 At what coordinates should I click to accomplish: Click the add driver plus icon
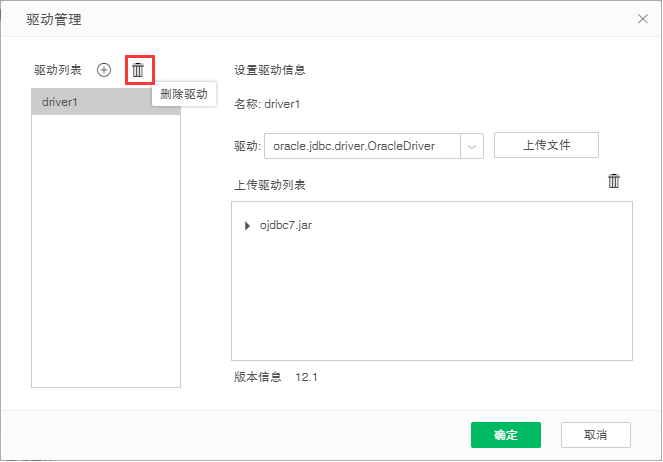104,70
